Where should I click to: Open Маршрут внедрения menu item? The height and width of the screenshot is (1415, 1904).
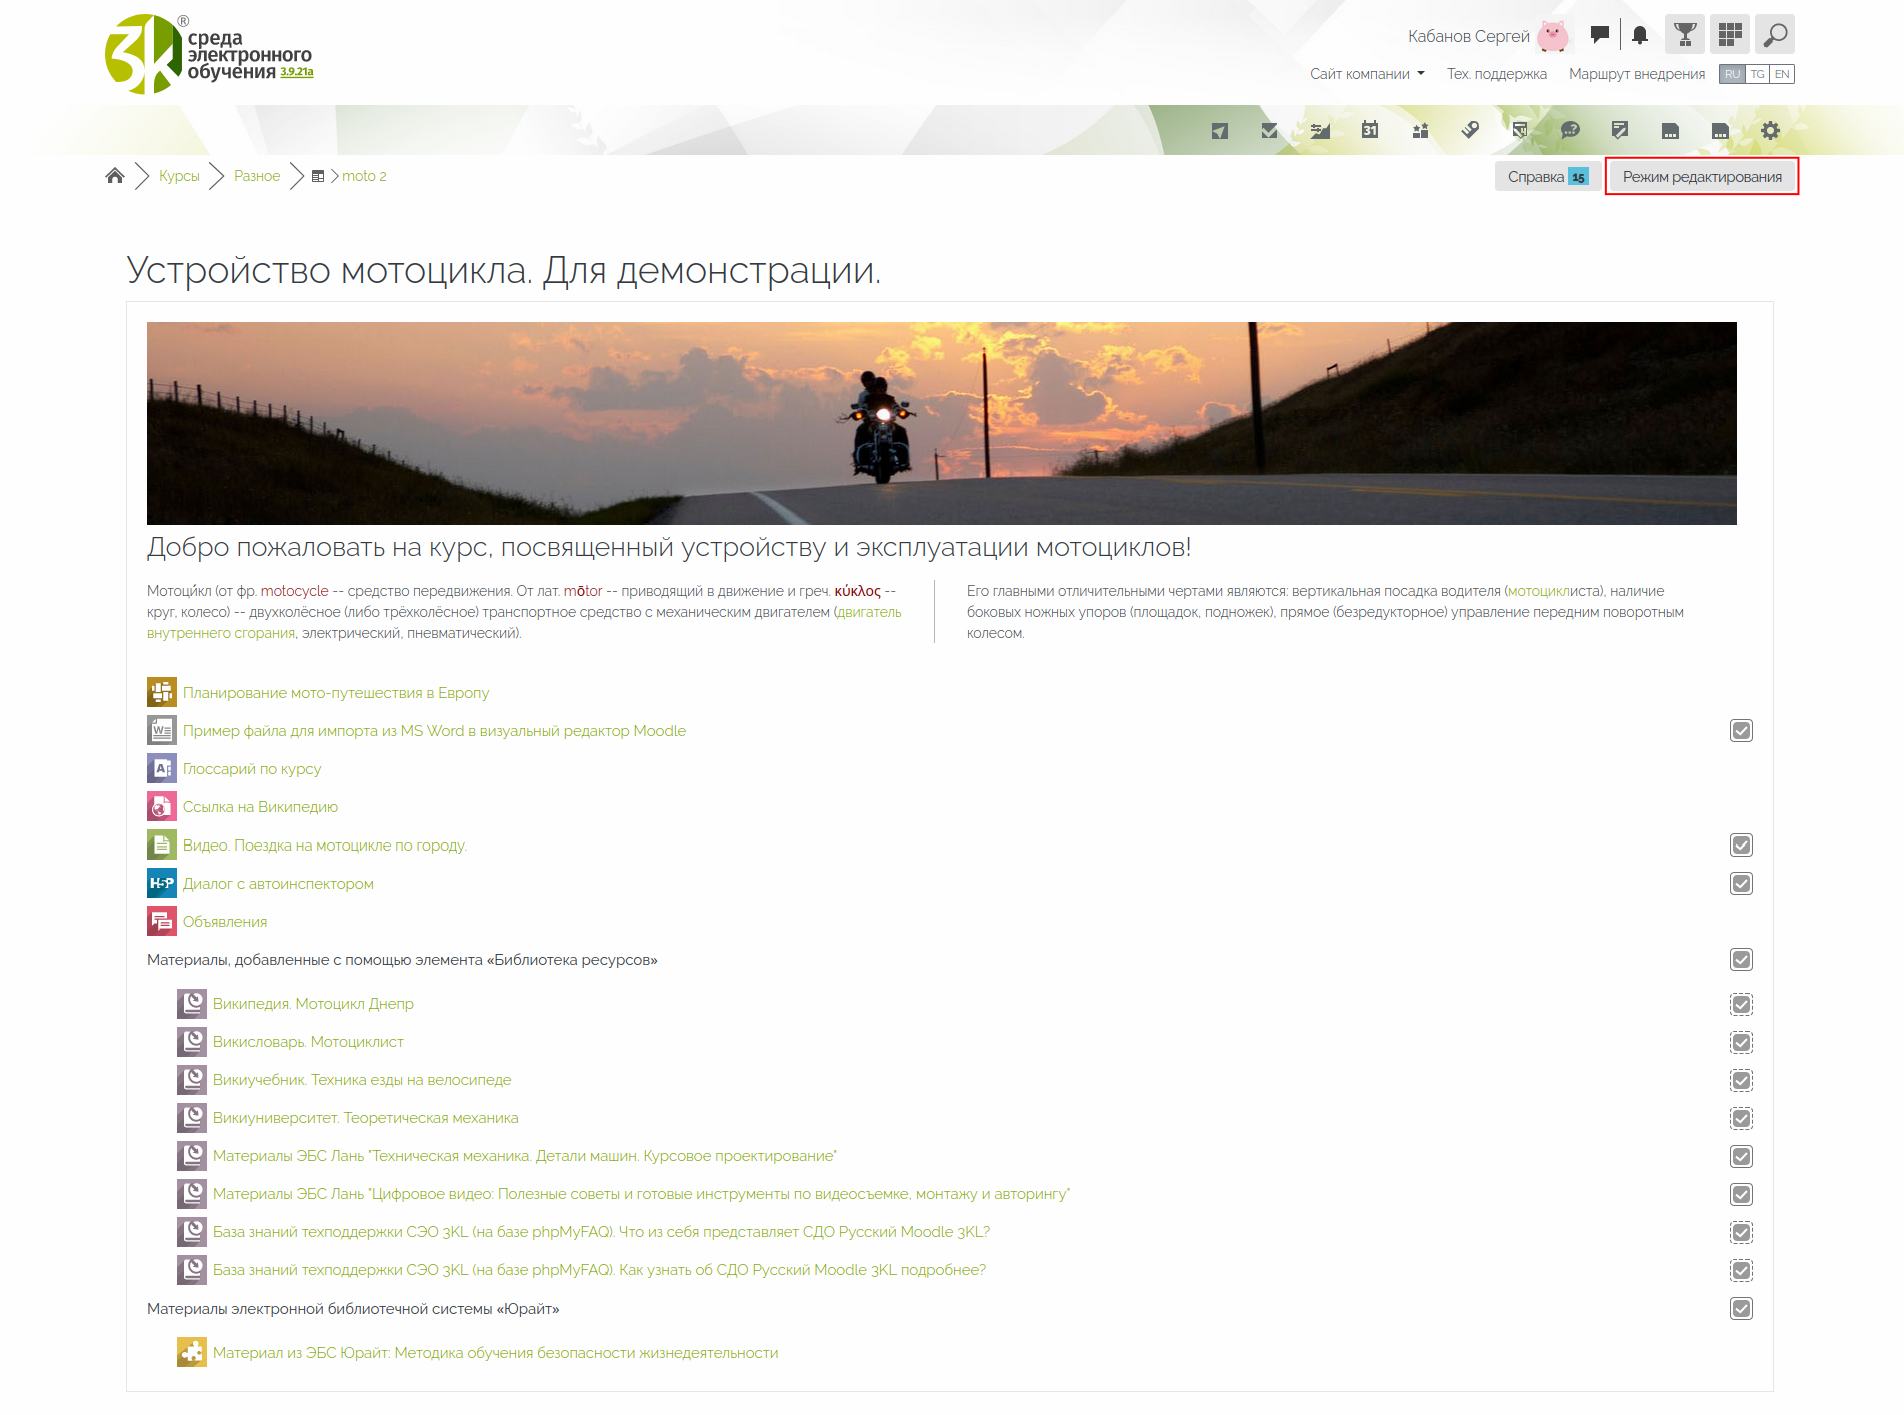pyautogui.click(x=1637, y=74)
